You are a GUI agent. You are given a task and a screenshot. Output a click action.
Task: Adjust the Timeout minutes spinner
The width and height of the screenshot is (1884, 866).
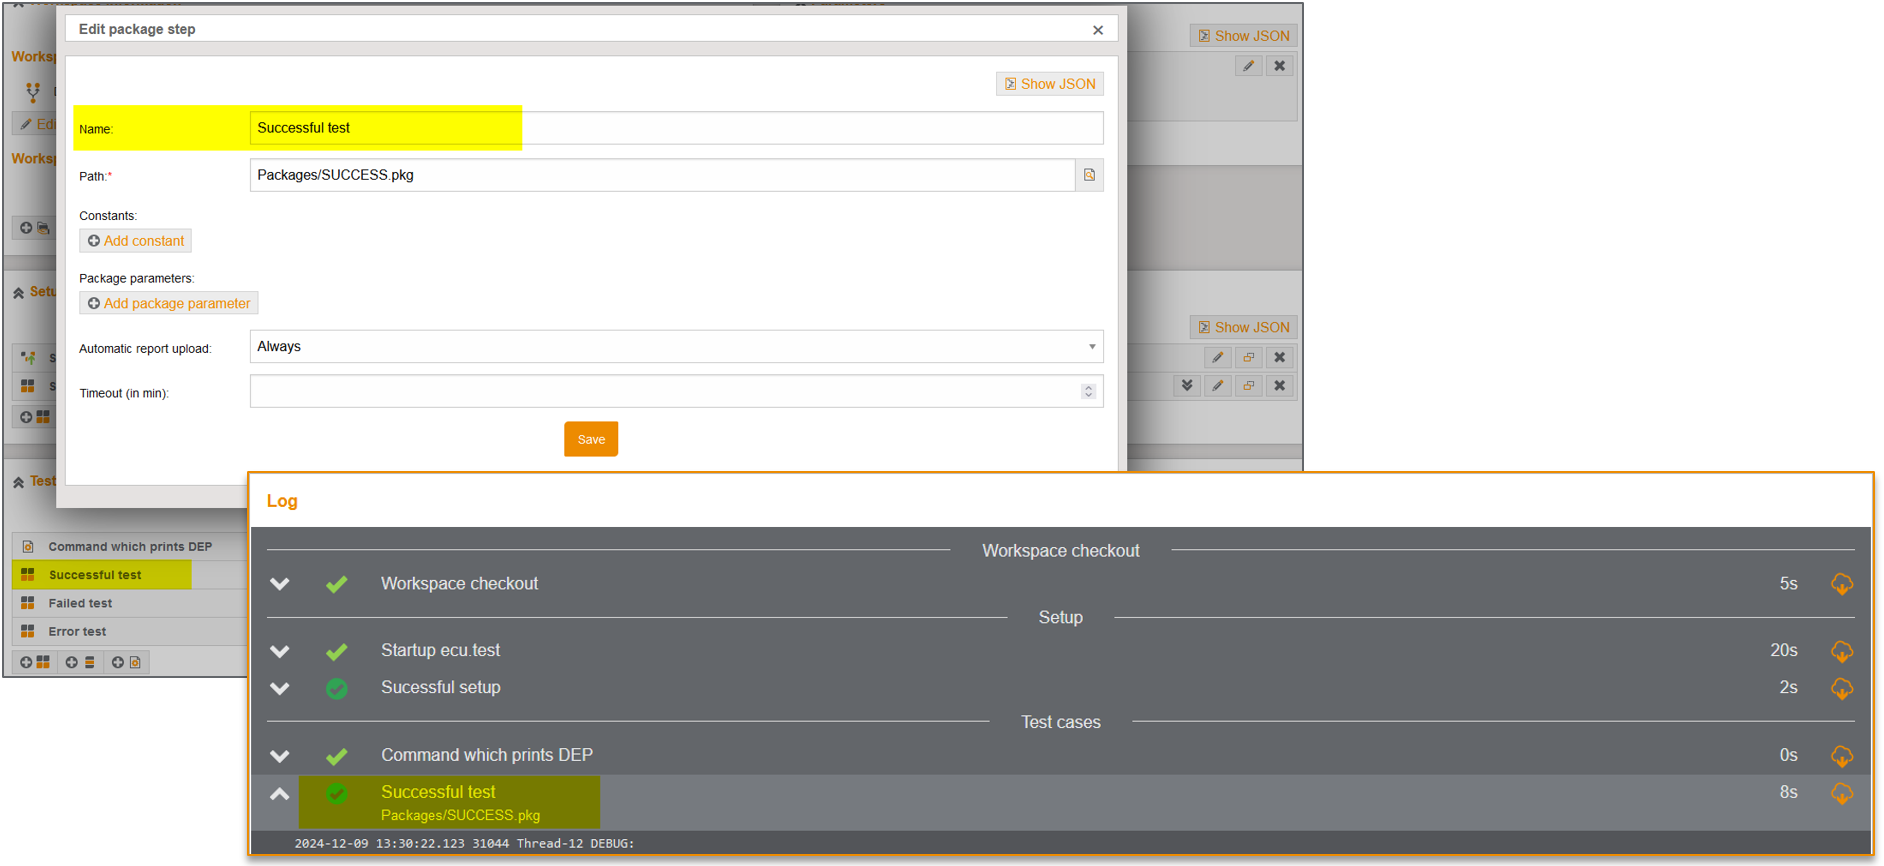1088,391
